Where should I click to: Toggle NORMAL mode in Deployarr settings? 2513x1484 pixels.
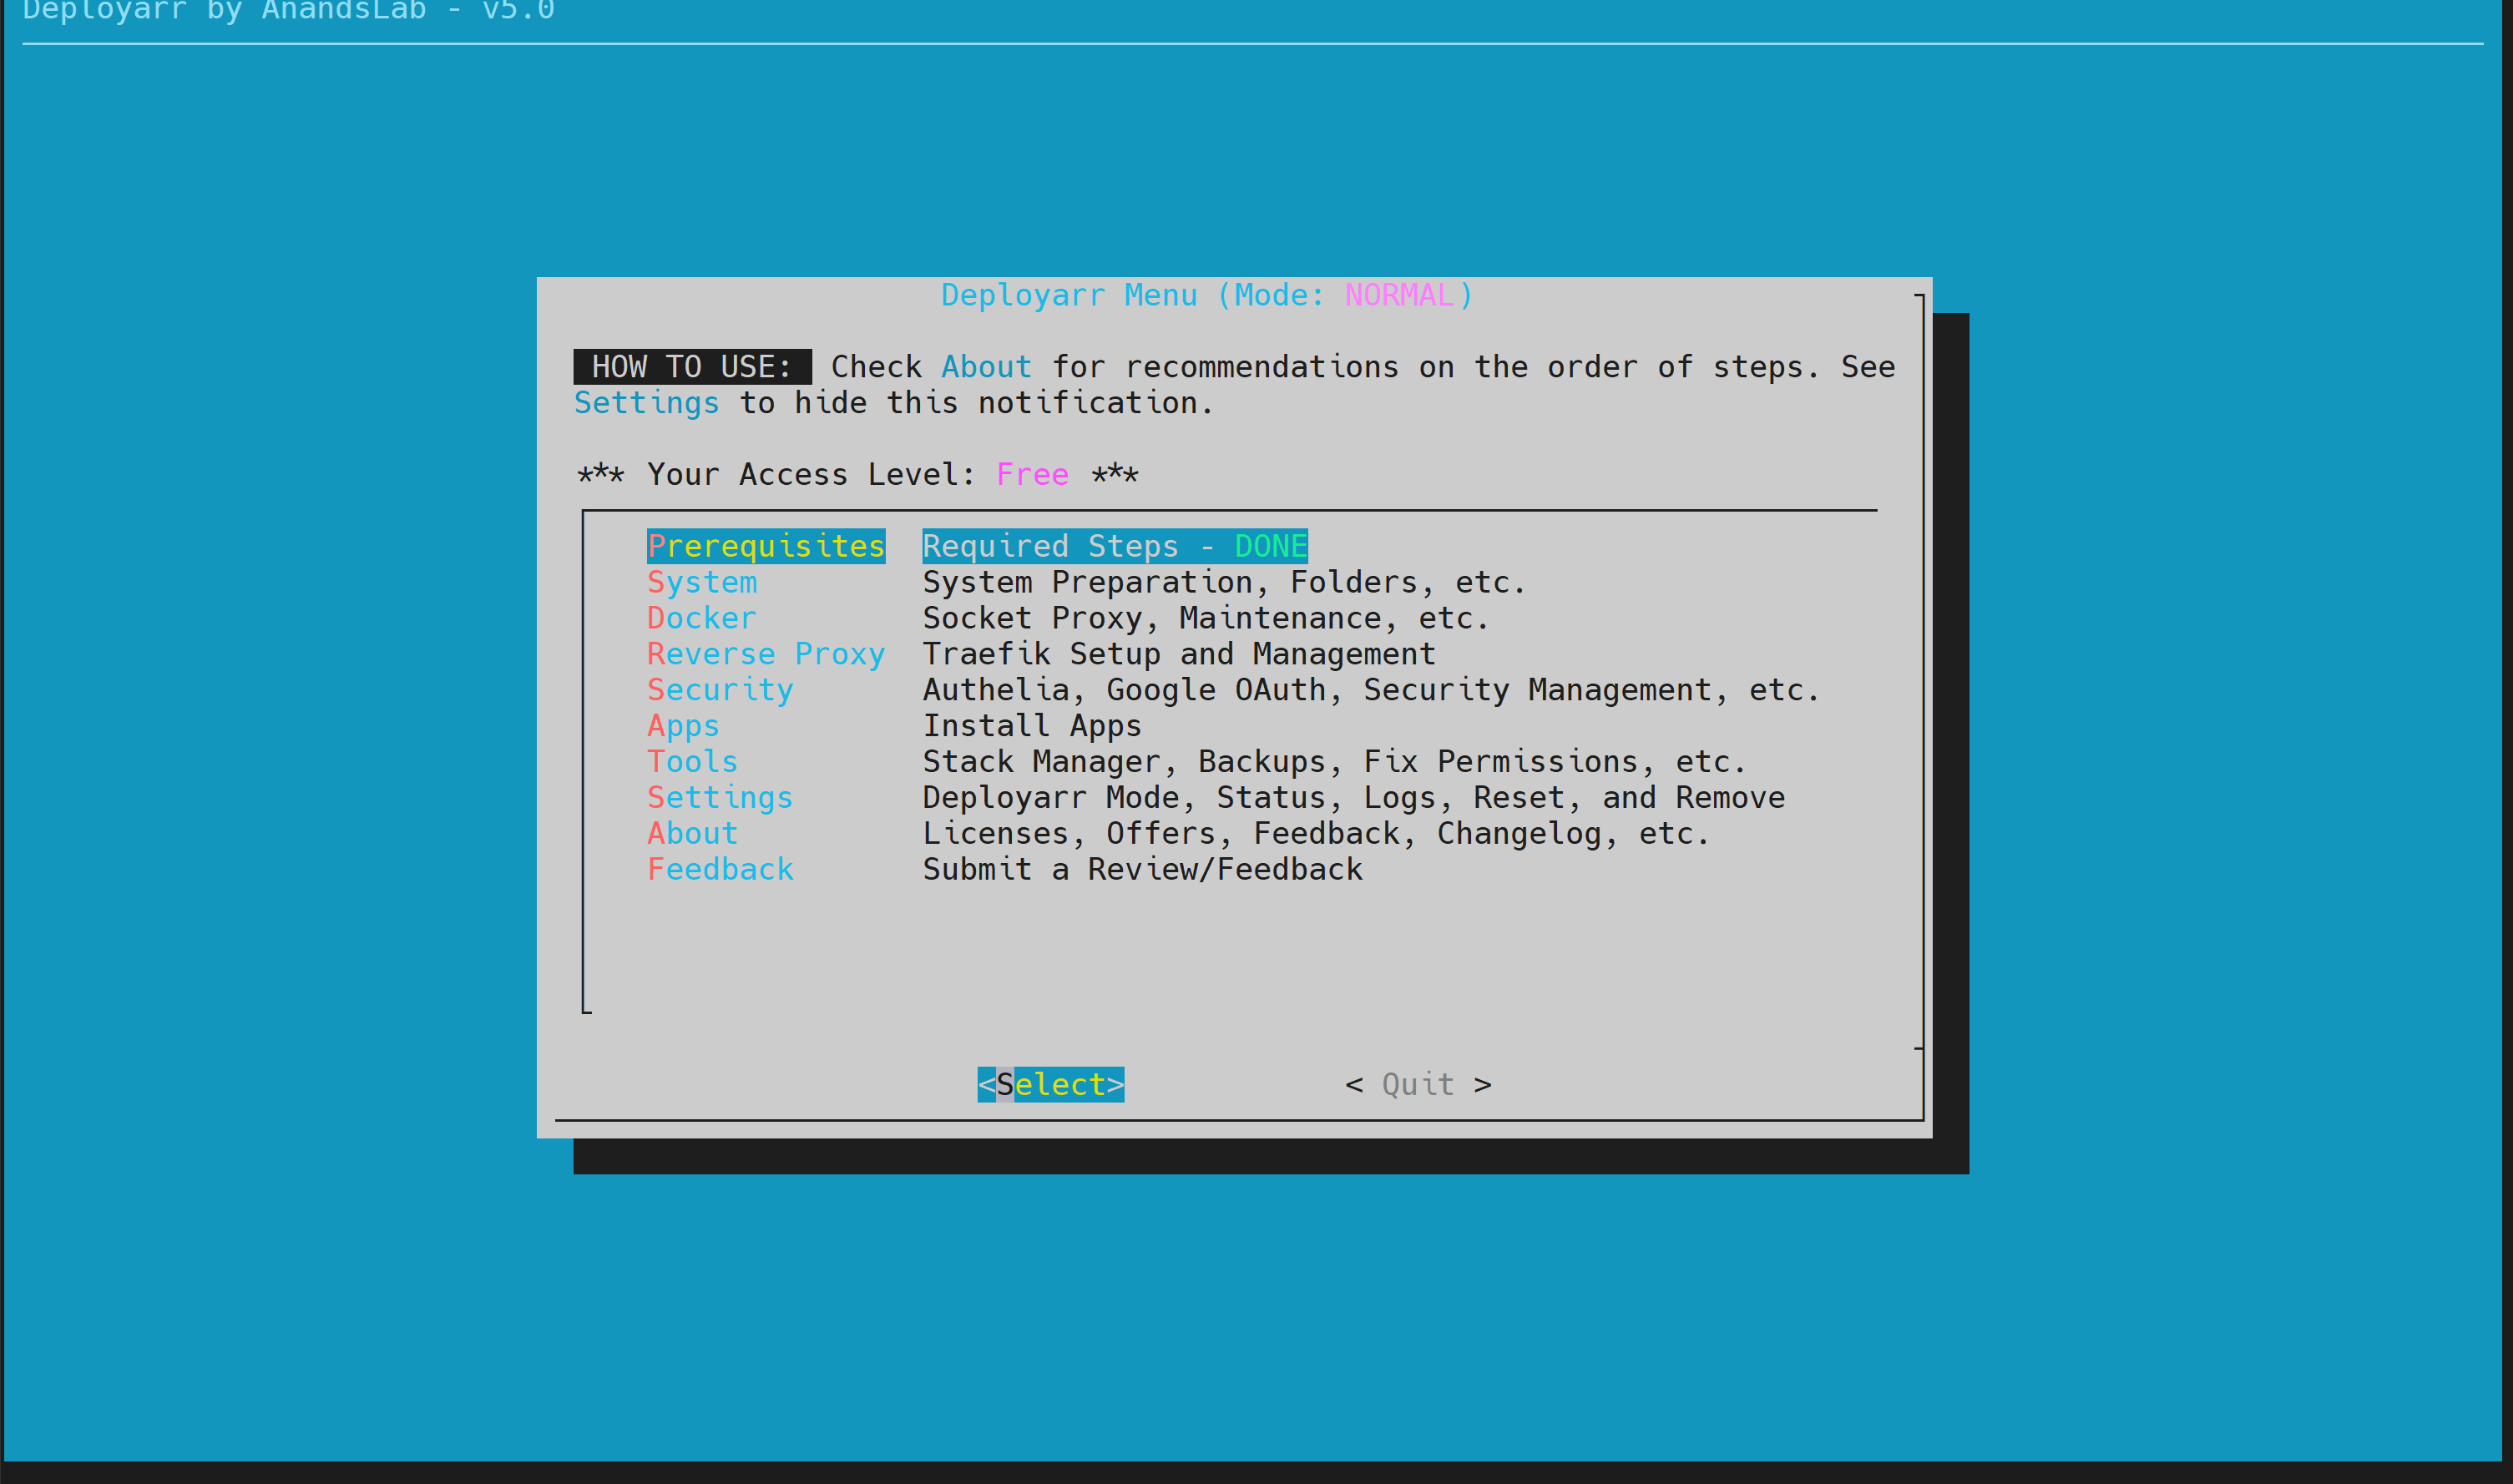pos(720,799)
